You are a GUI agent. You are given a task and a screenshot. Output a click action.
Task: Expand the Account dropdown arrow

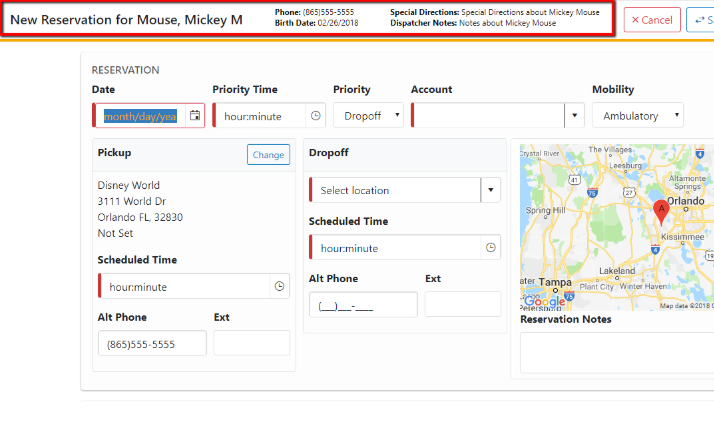click(x=574, y=115)
